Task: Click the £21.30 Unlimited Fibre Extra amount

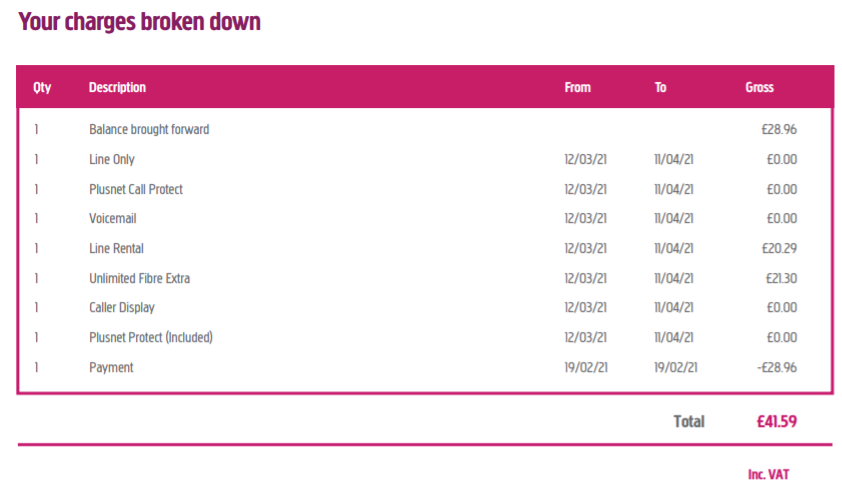Action: (778, 278)
